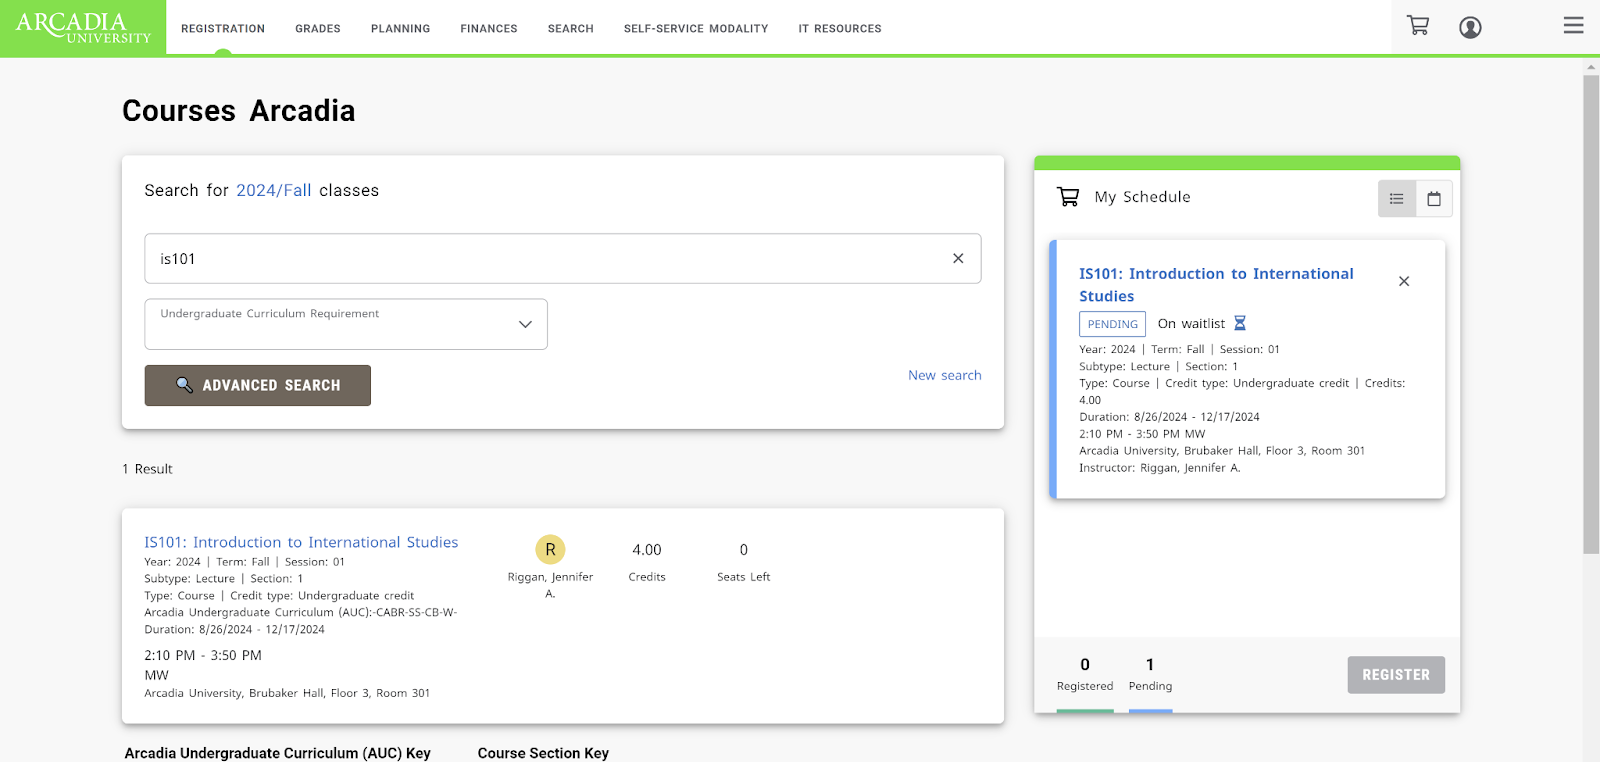Switch My Schedule to list view
Screen dimensions: 1600x762
tap(1397, 199)
